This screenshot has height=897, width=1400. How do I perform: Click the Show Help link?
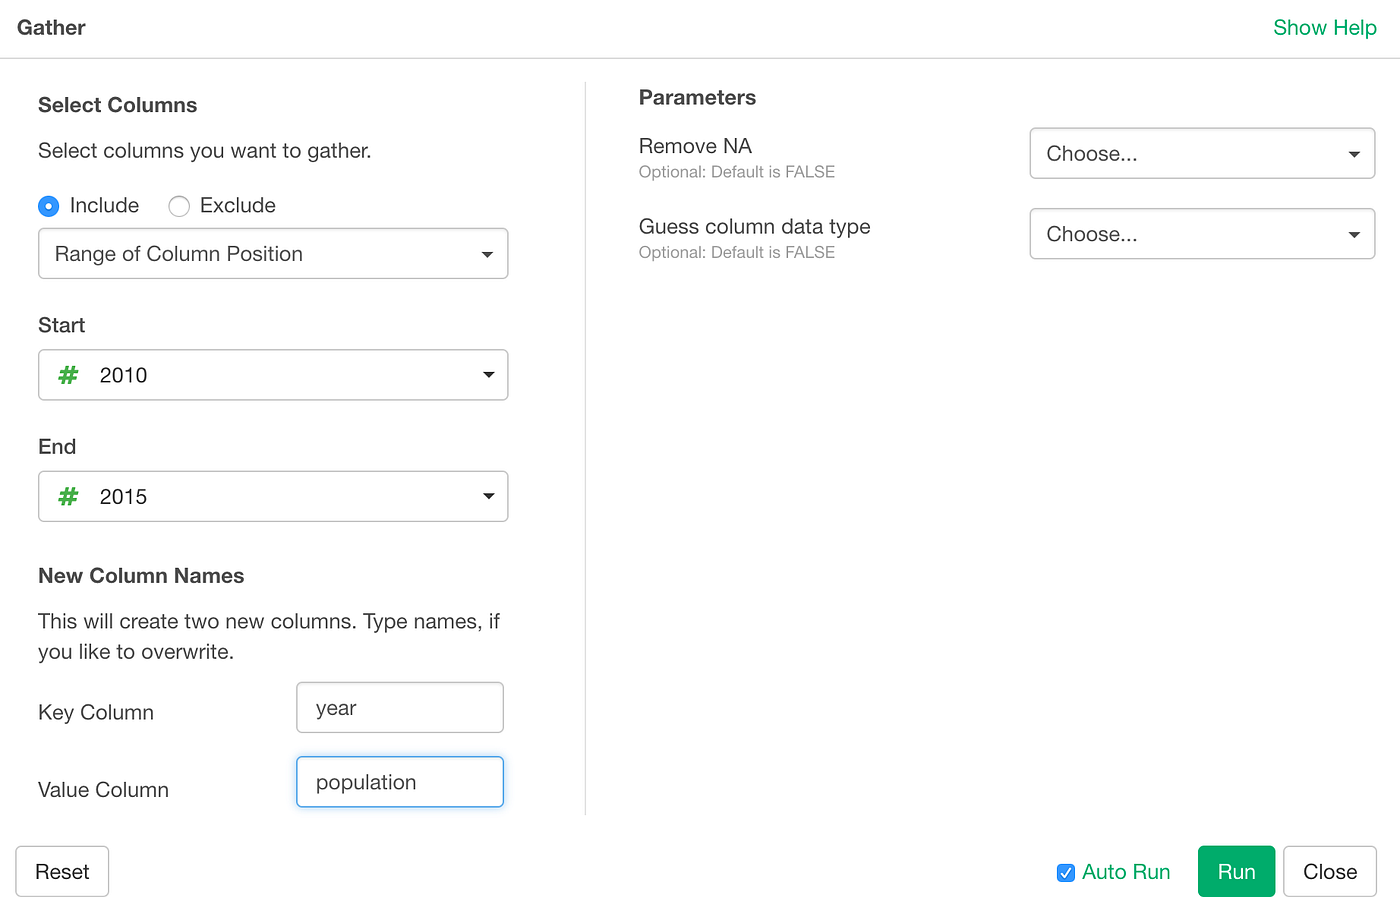[x=1325, y=27]
